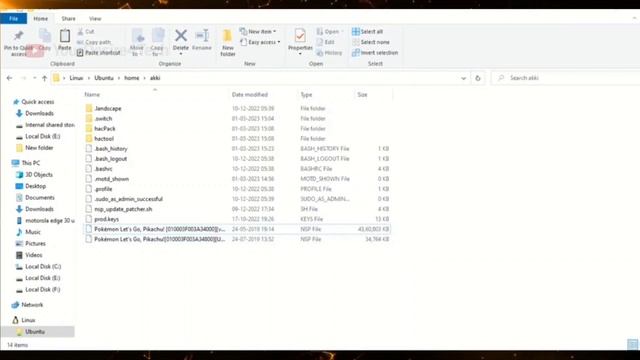
Task: Go up one folder level
Action: [x=44, y=78]
